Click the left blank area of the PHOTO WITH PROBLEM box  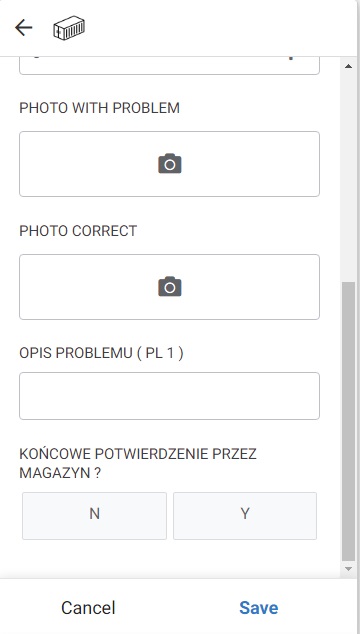pyautogui.click(x=81, y=164)
